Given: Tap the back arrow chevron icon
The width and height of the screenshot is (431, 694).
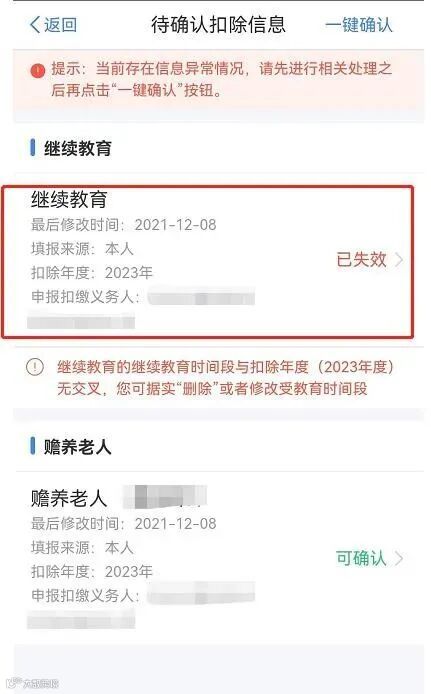Looking at the screenshot, I should pos(35,25).
